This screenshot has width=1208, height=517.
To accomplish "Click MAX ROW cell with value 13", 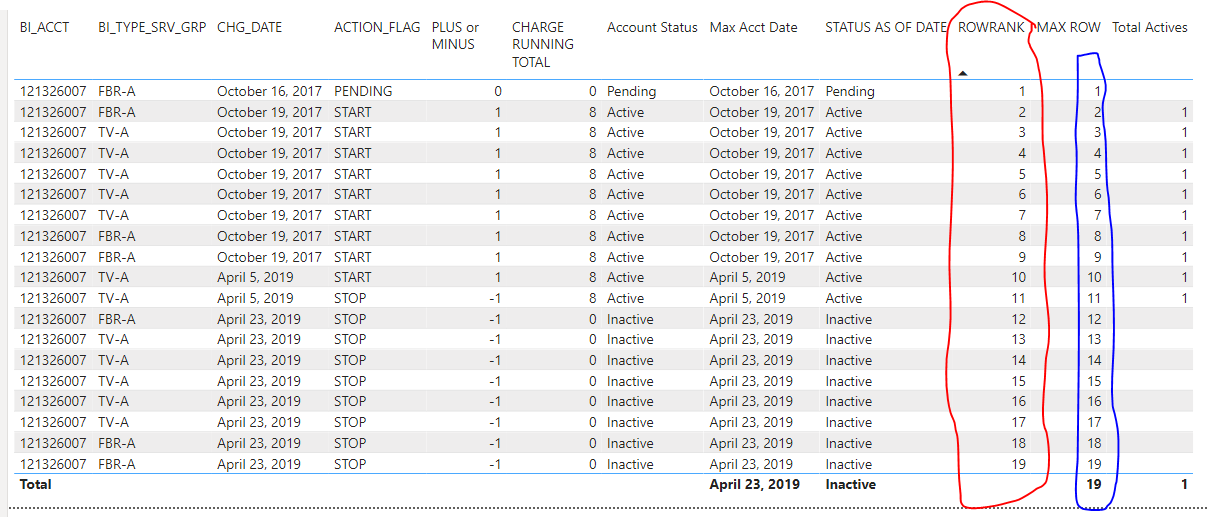I will click(x=1094, y=339).
